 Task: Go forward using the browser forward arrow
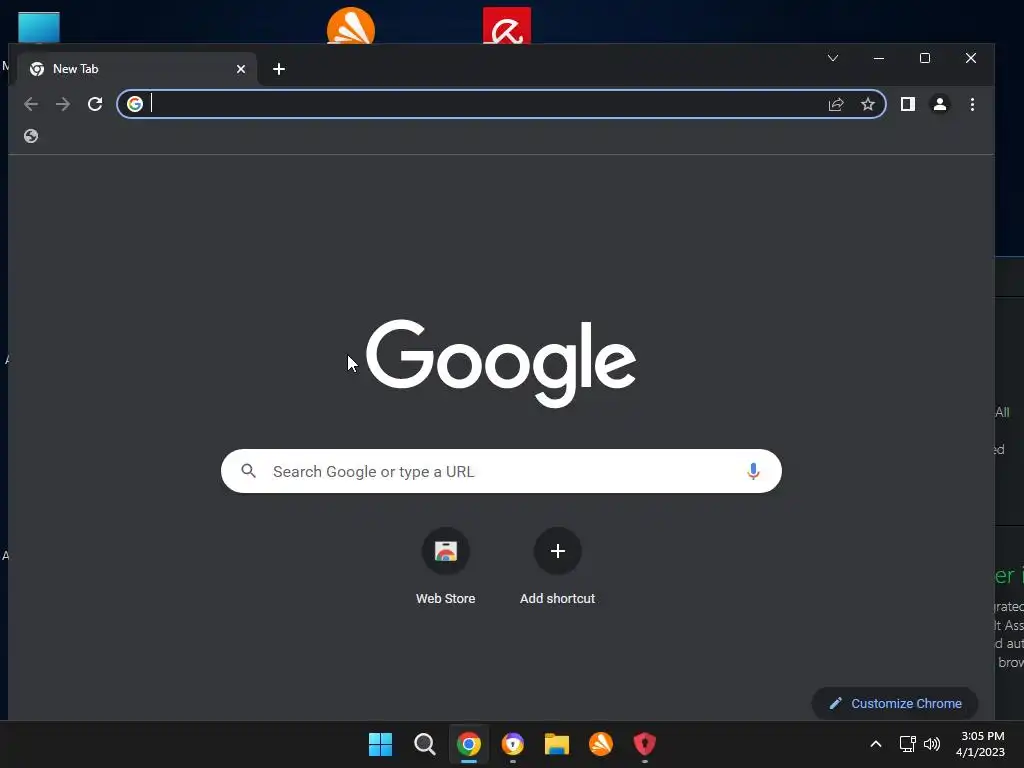(x=63, y=104)
